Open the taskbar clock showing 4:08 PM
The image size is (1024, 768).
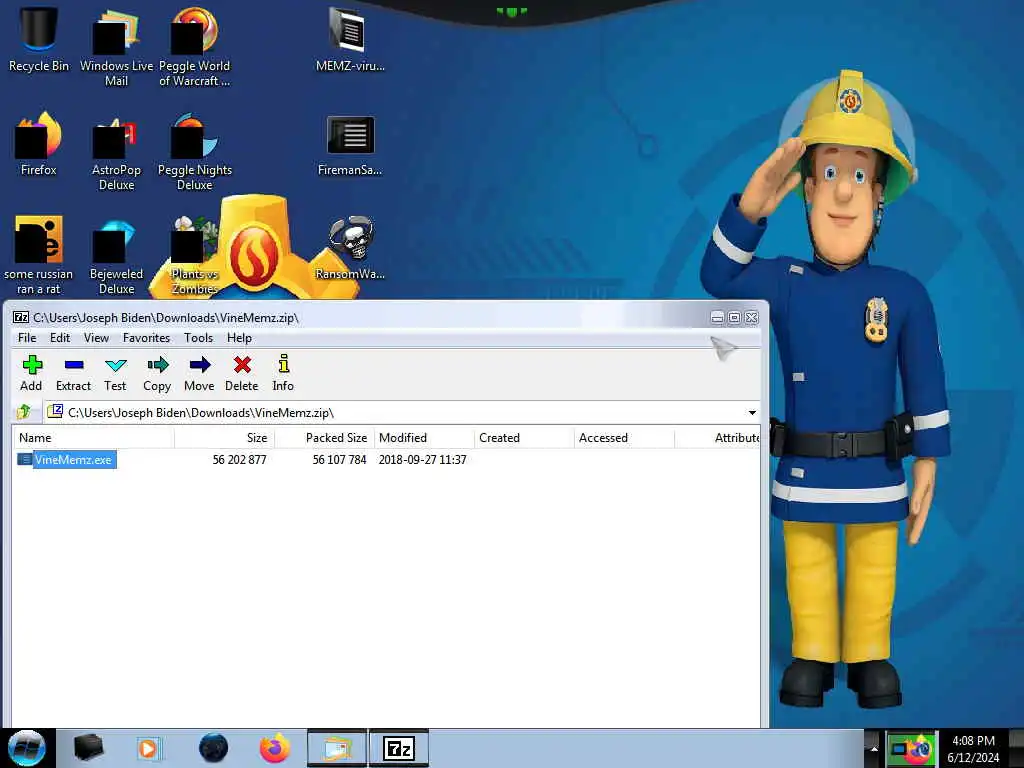pos(973,749)
